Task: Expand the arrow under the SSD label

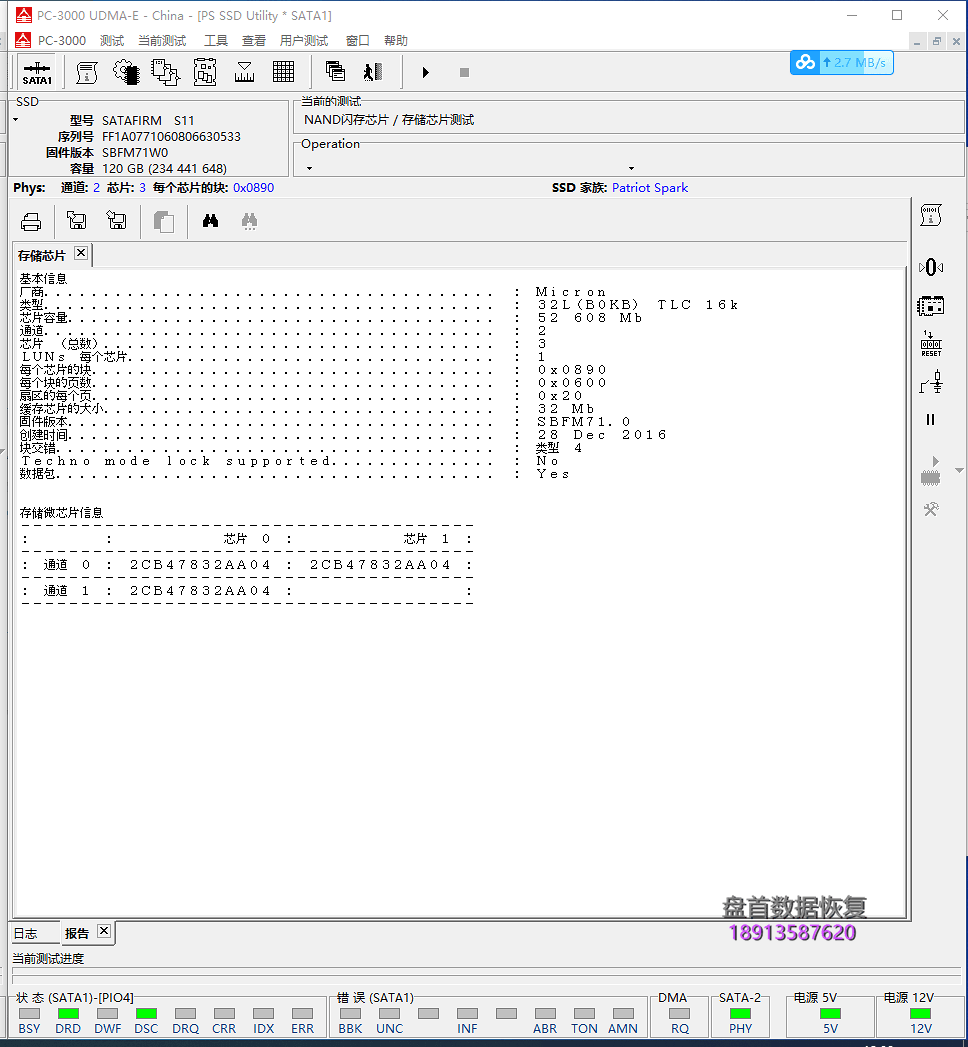Action: [15, 120]
